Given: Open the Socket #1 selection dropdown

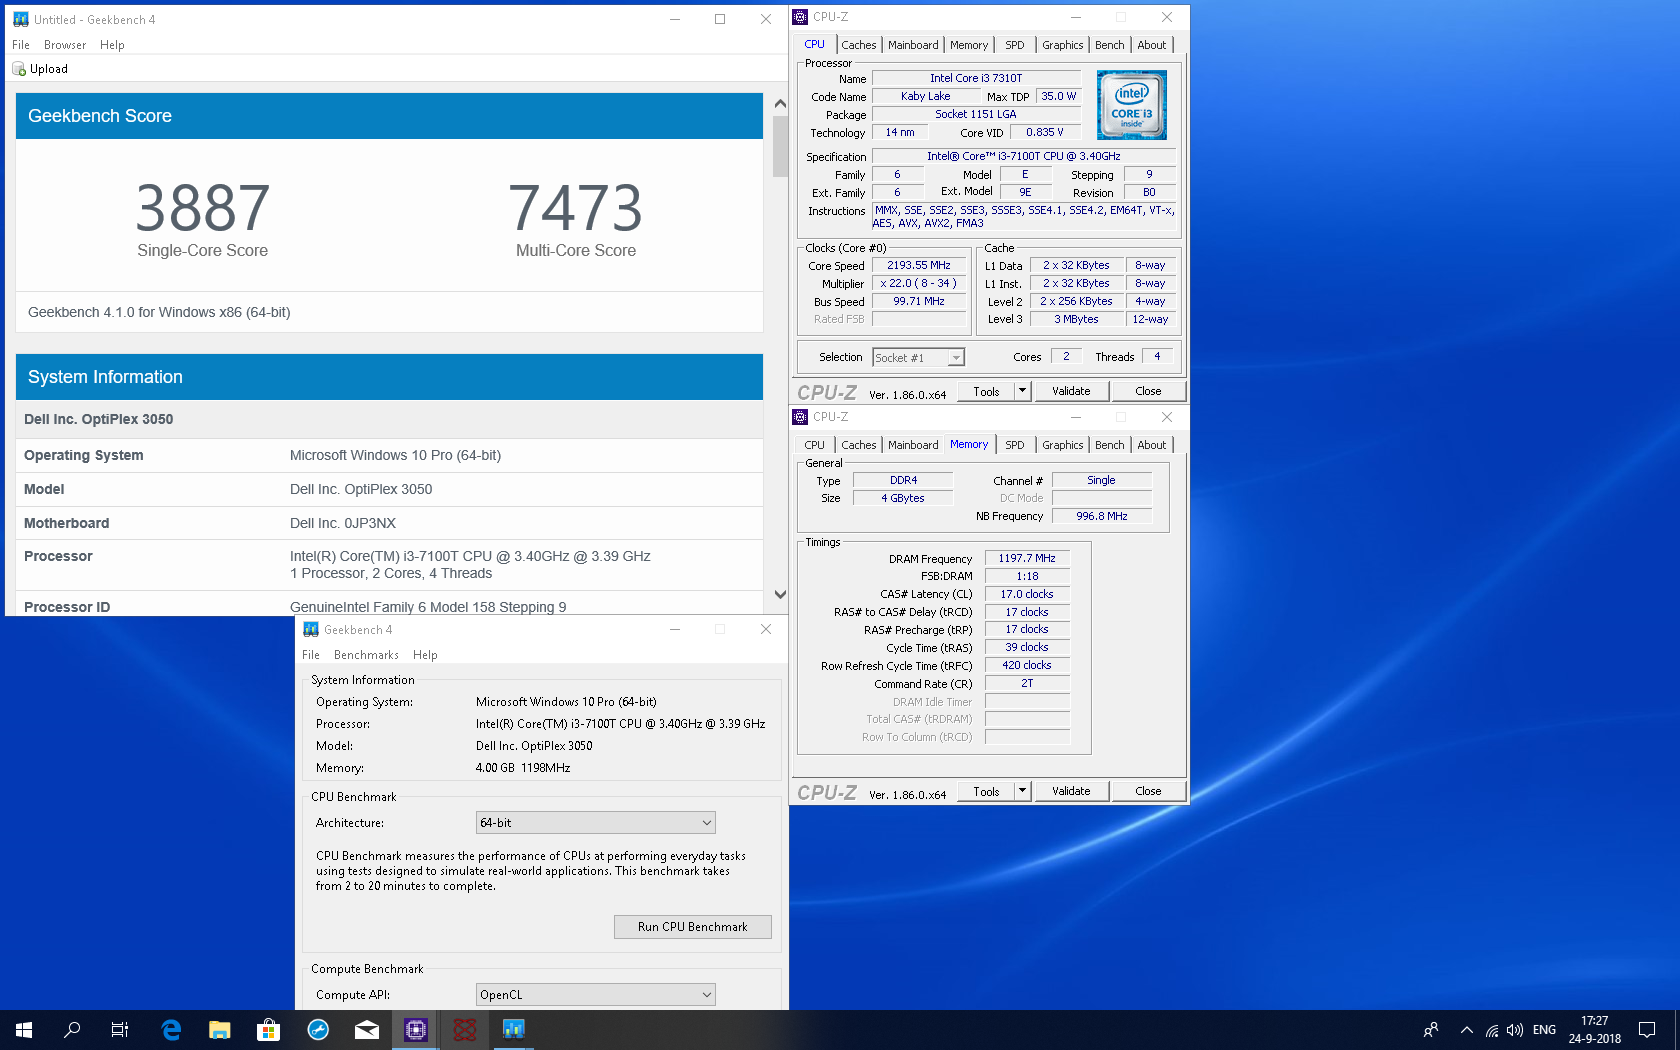Looking at the screenshot, I should (x=957, y=357).
